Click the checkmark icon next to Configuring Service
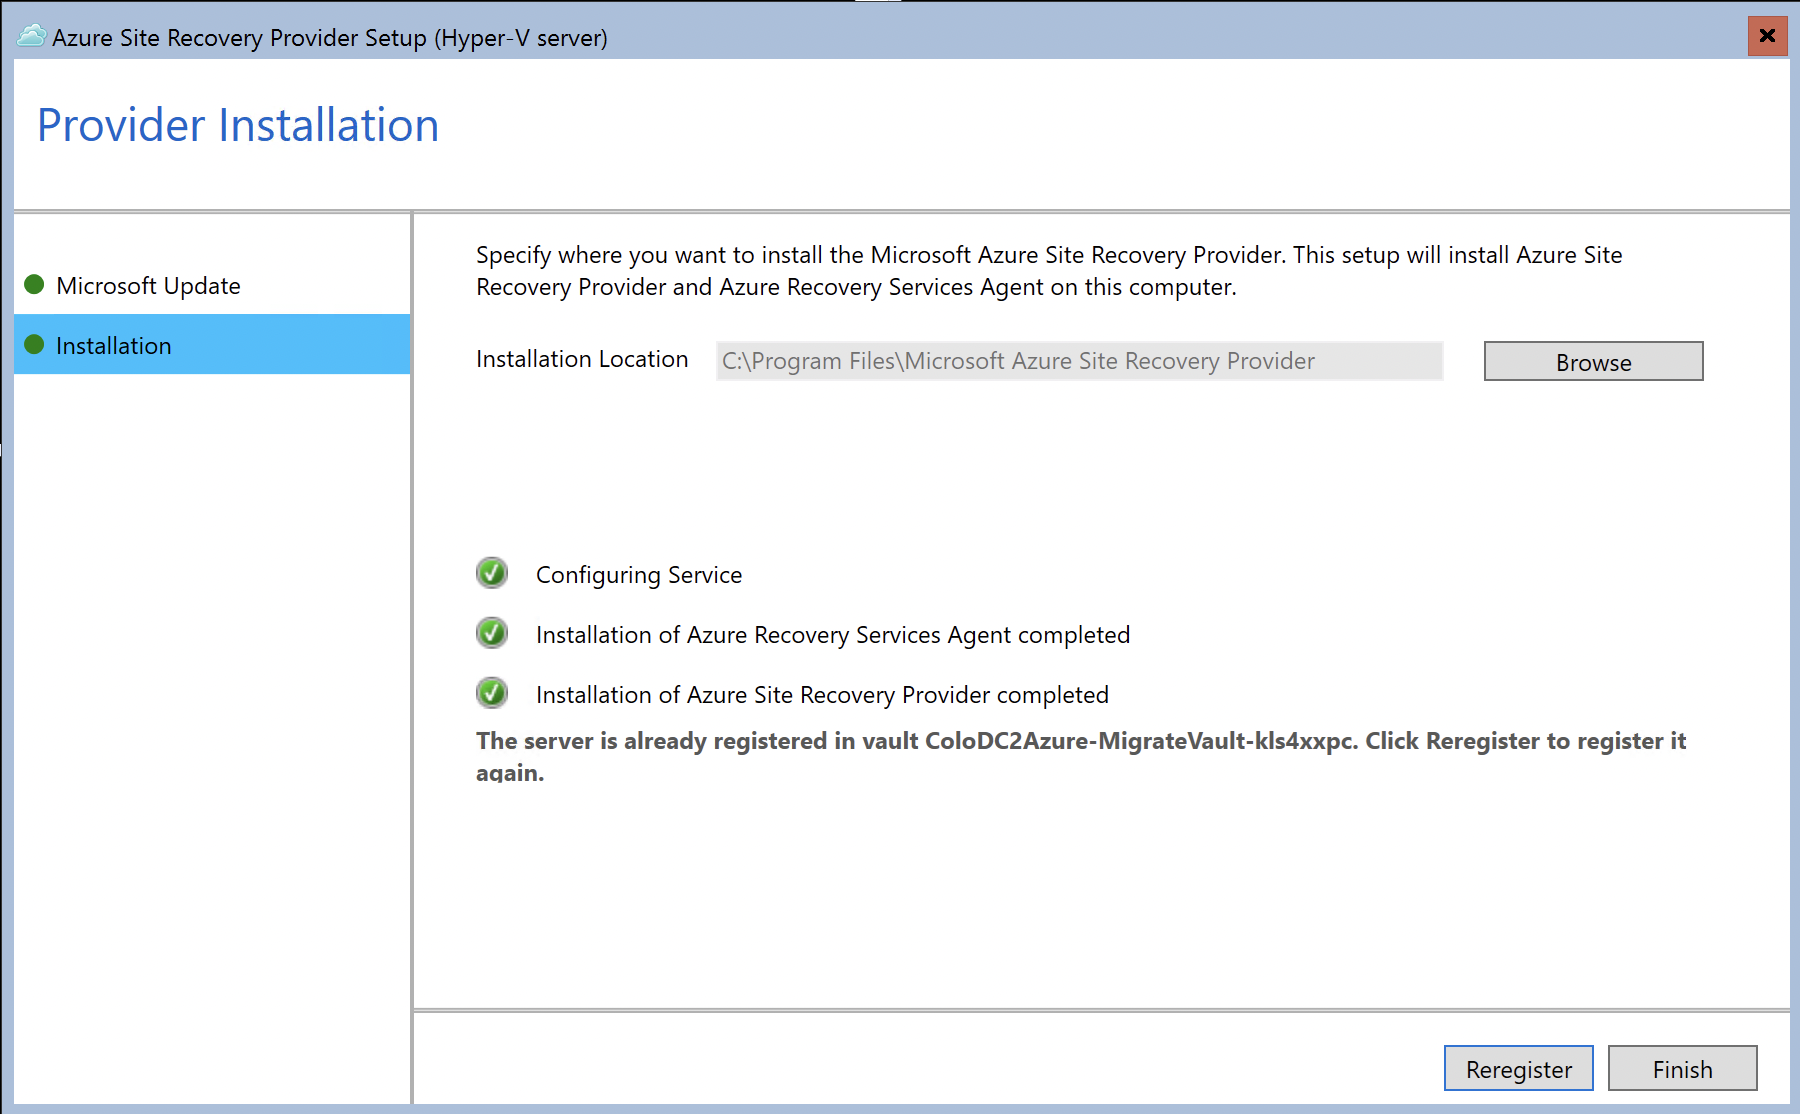The height and width of the screenshot is (1114, 1800). (x=491, y=573)
